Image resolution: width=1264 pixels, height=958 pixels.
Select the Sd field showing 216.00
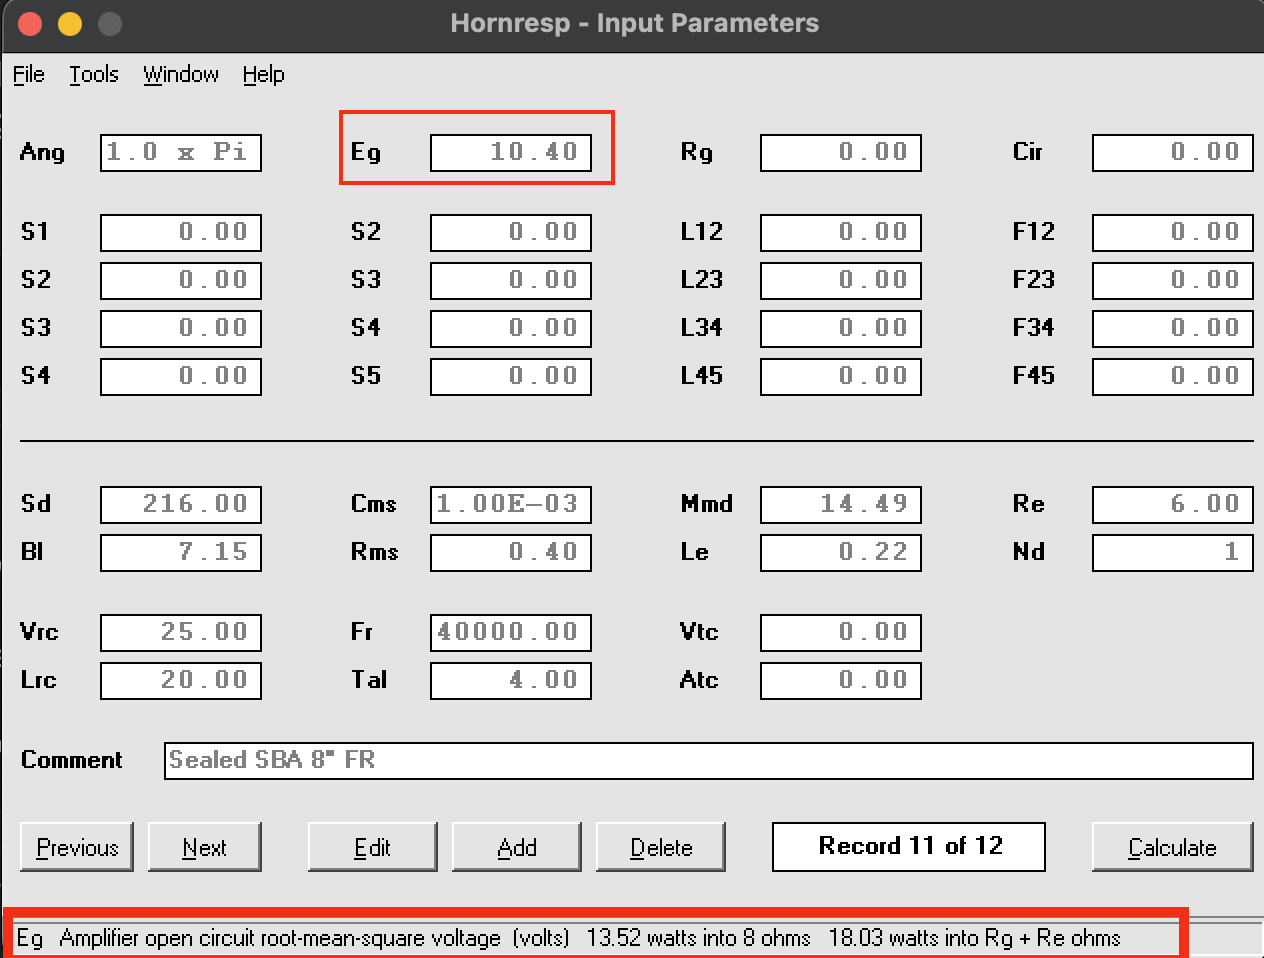click(x=181, y=505)
